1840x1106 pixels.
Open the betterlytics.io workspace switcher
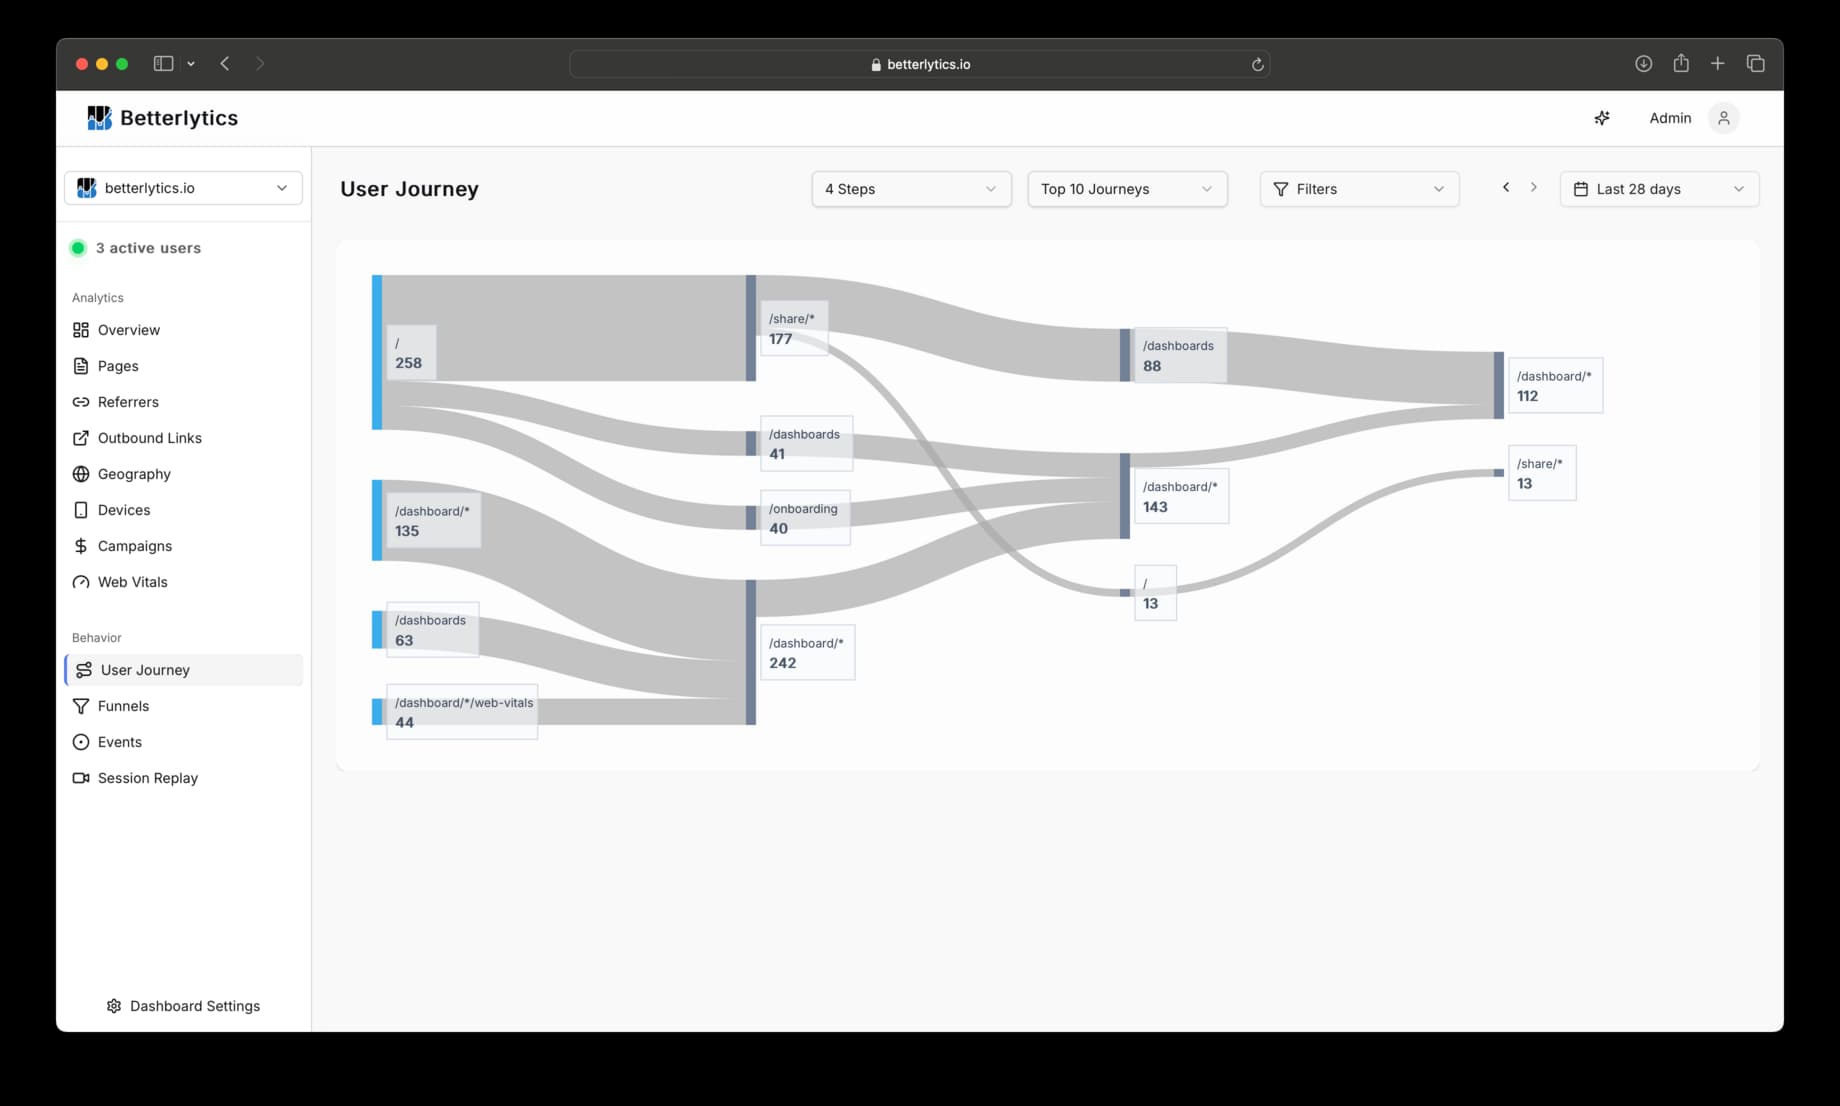182,187
